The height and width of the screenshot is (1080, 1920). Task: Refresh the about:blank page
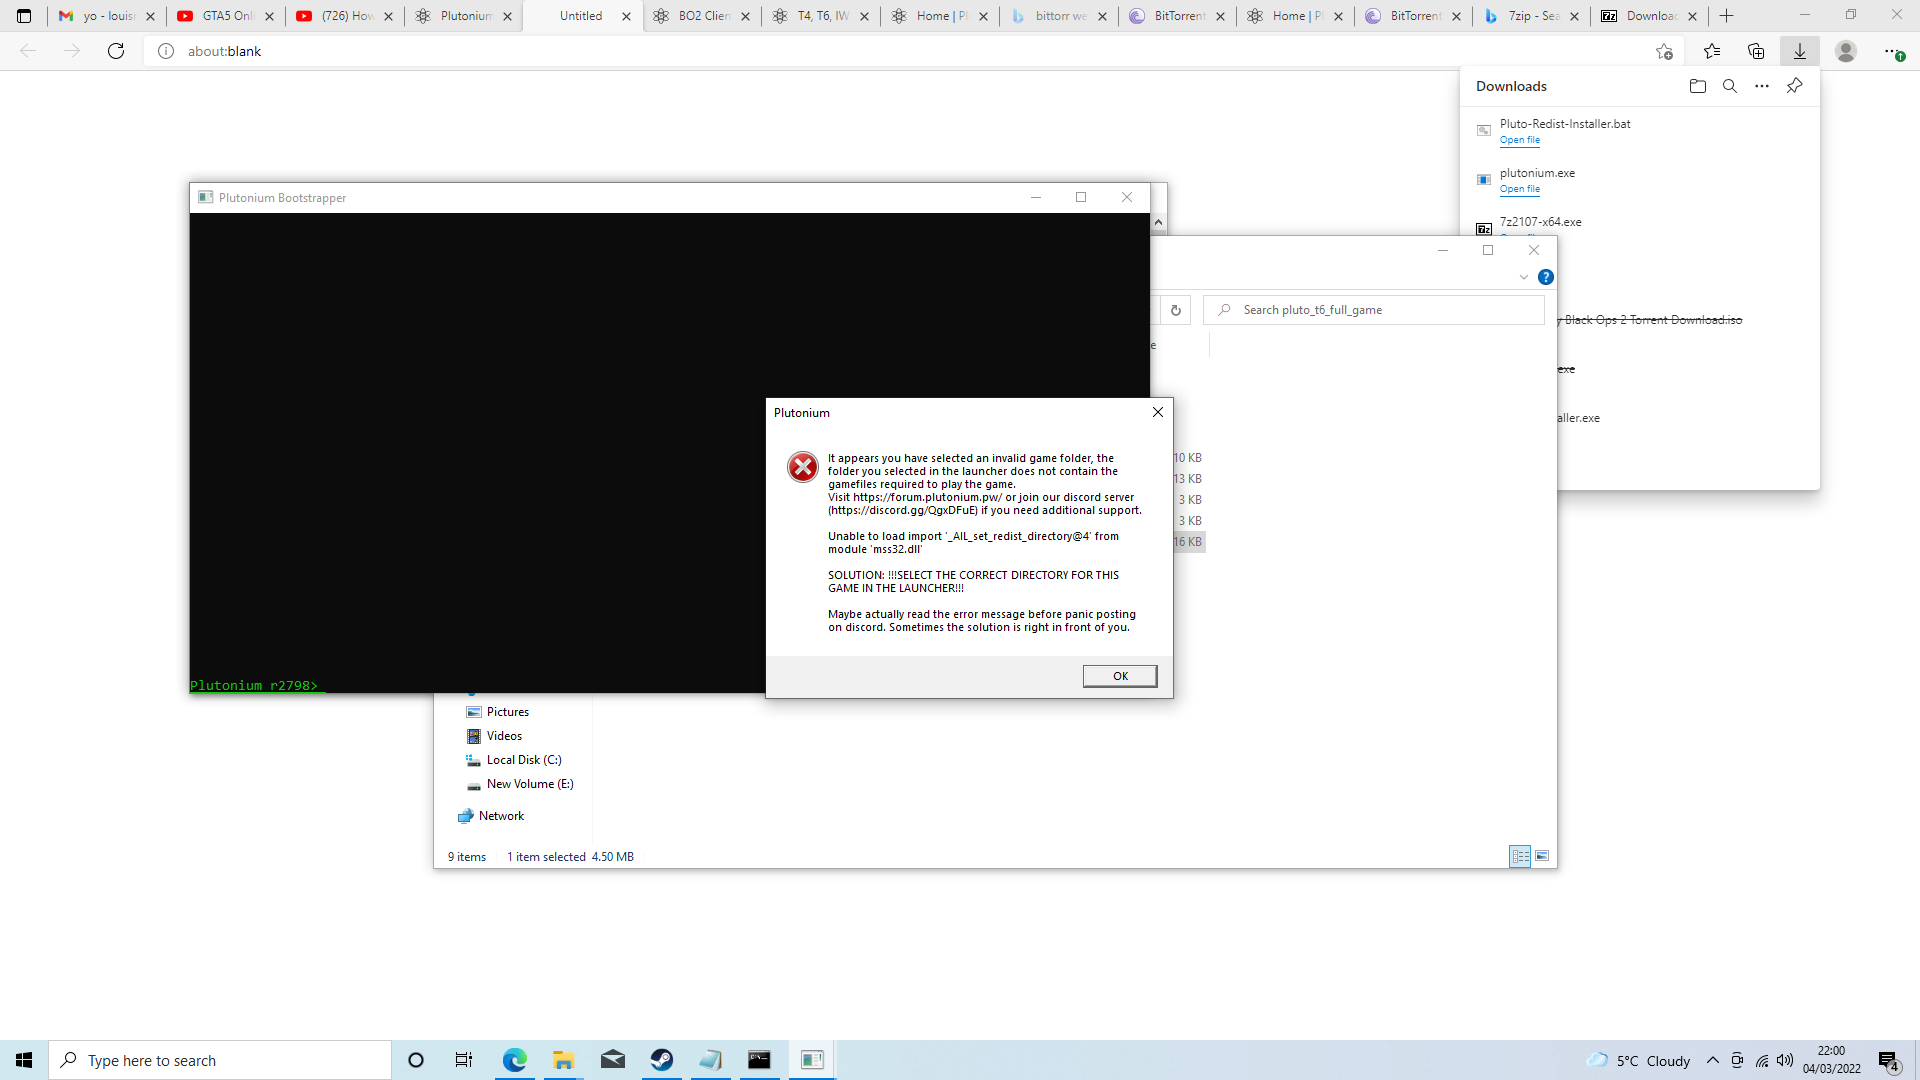tap(116, 51)
